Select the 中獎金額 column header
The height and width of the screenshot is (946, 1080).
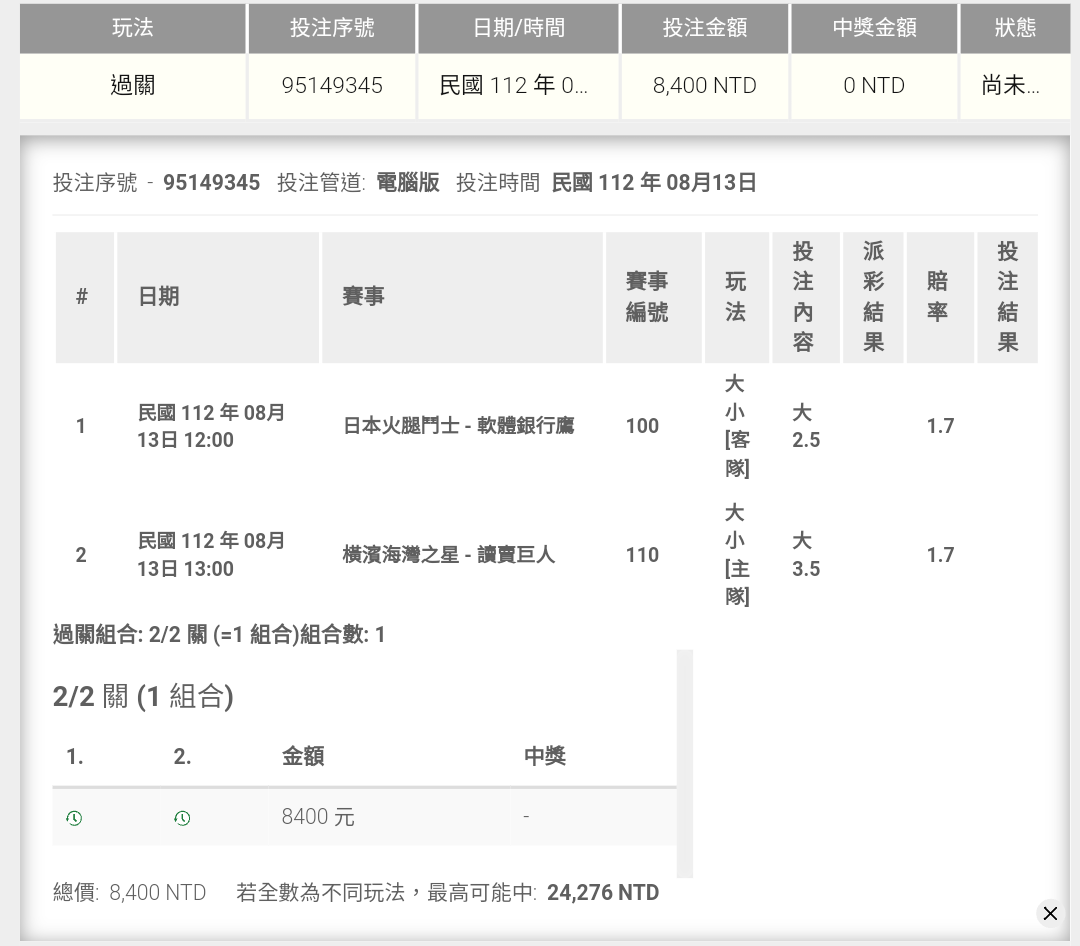pos(874,28)
